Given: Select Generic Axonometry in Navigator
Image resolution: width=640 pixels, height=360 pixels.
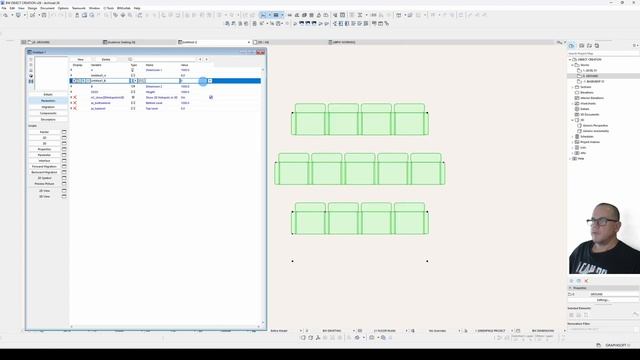Looking at the screenshot, I should click(595, 131).
